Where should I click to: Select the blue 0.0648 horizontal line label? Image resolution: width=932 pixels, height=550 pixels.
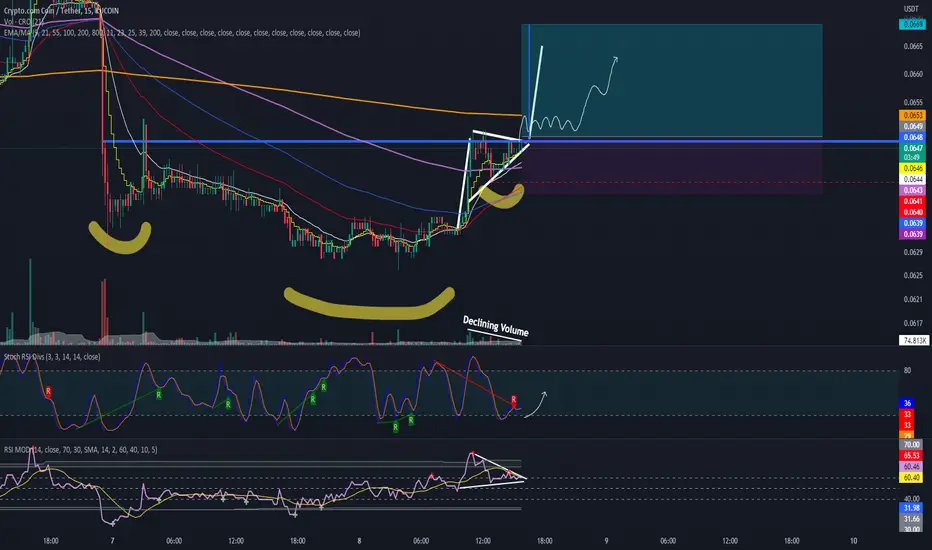[x=912, y=137]
